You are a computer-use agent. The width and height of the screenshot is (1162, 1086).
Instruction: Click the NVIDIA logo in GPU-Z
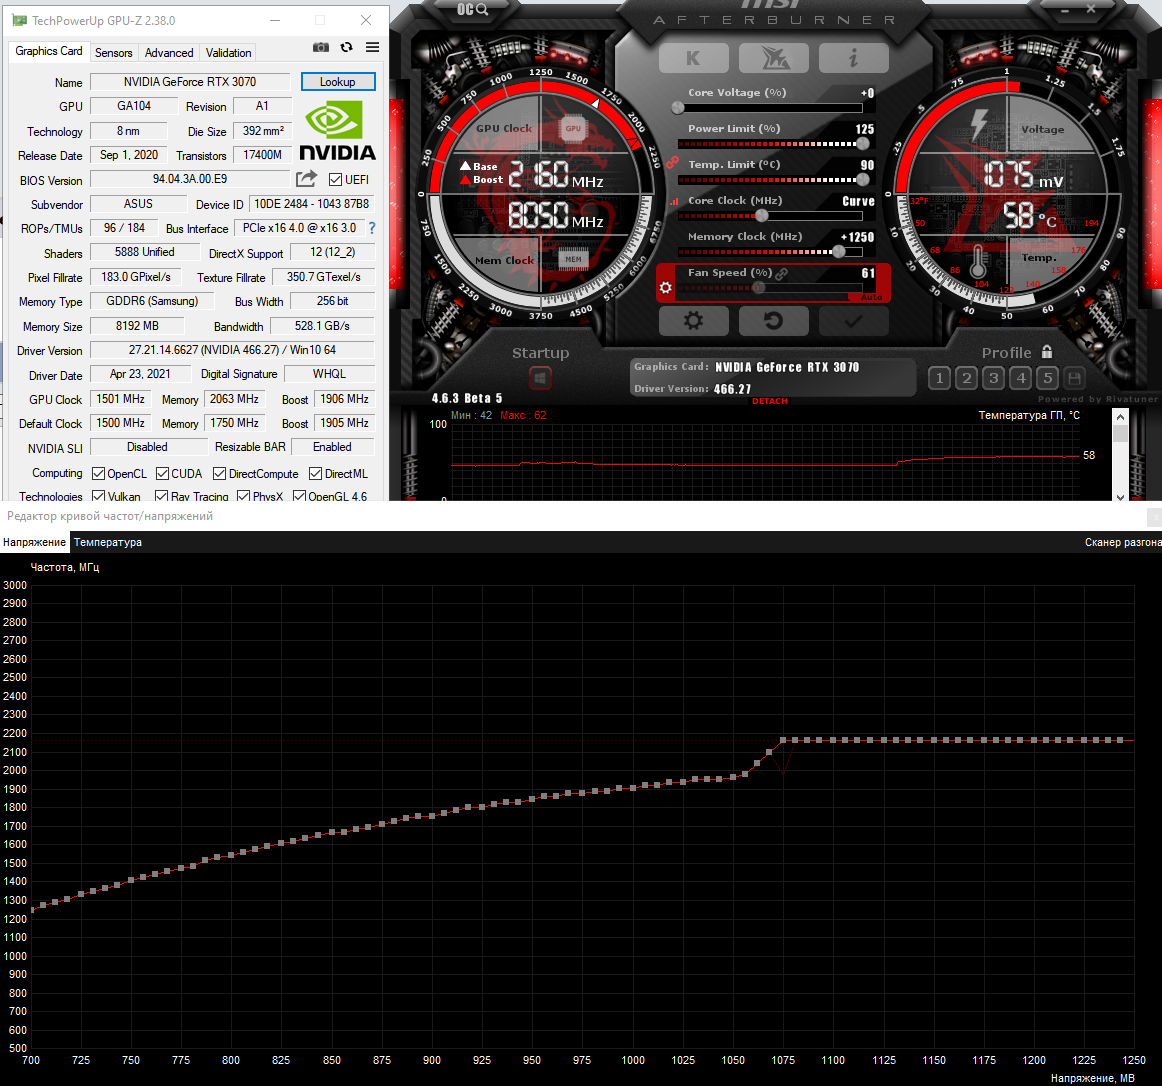(x=337, y=131)
